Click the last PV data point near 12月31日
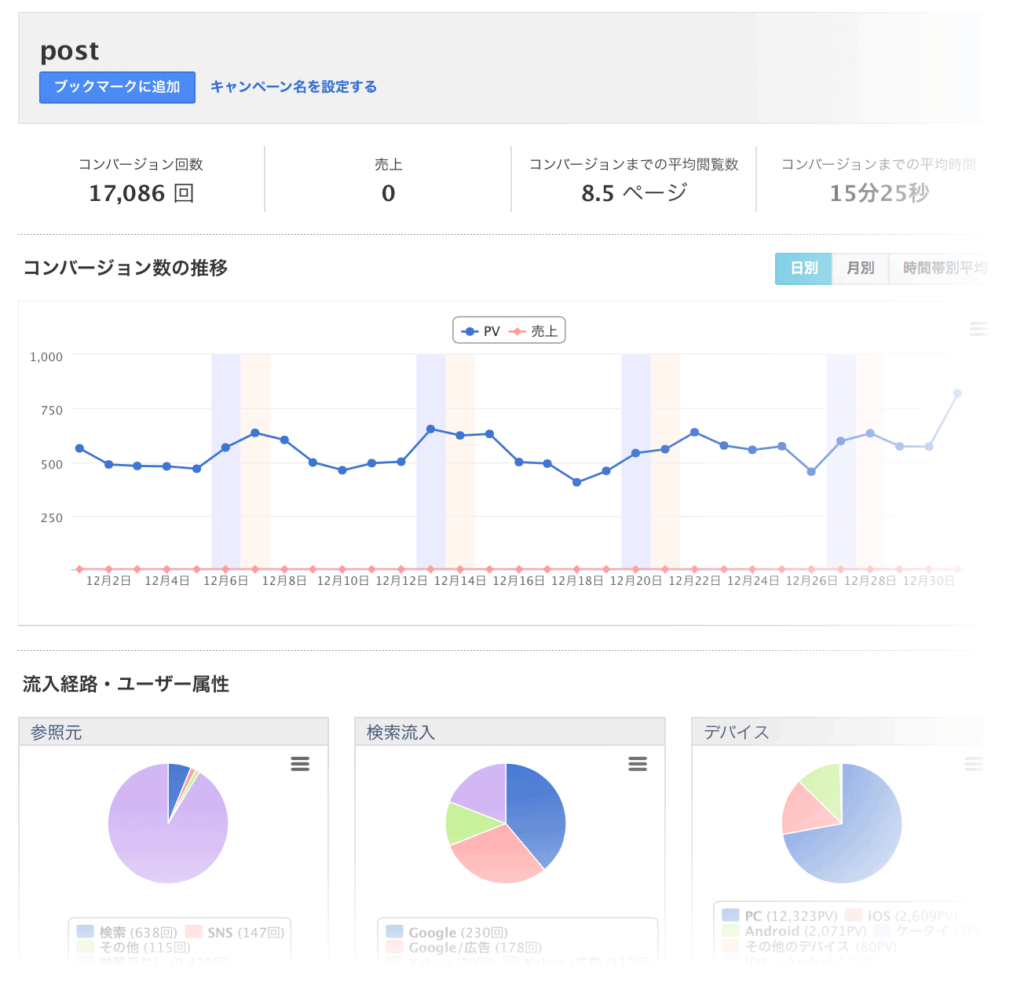The height and width of the screenshot is (983, 1024). point(957,393)
